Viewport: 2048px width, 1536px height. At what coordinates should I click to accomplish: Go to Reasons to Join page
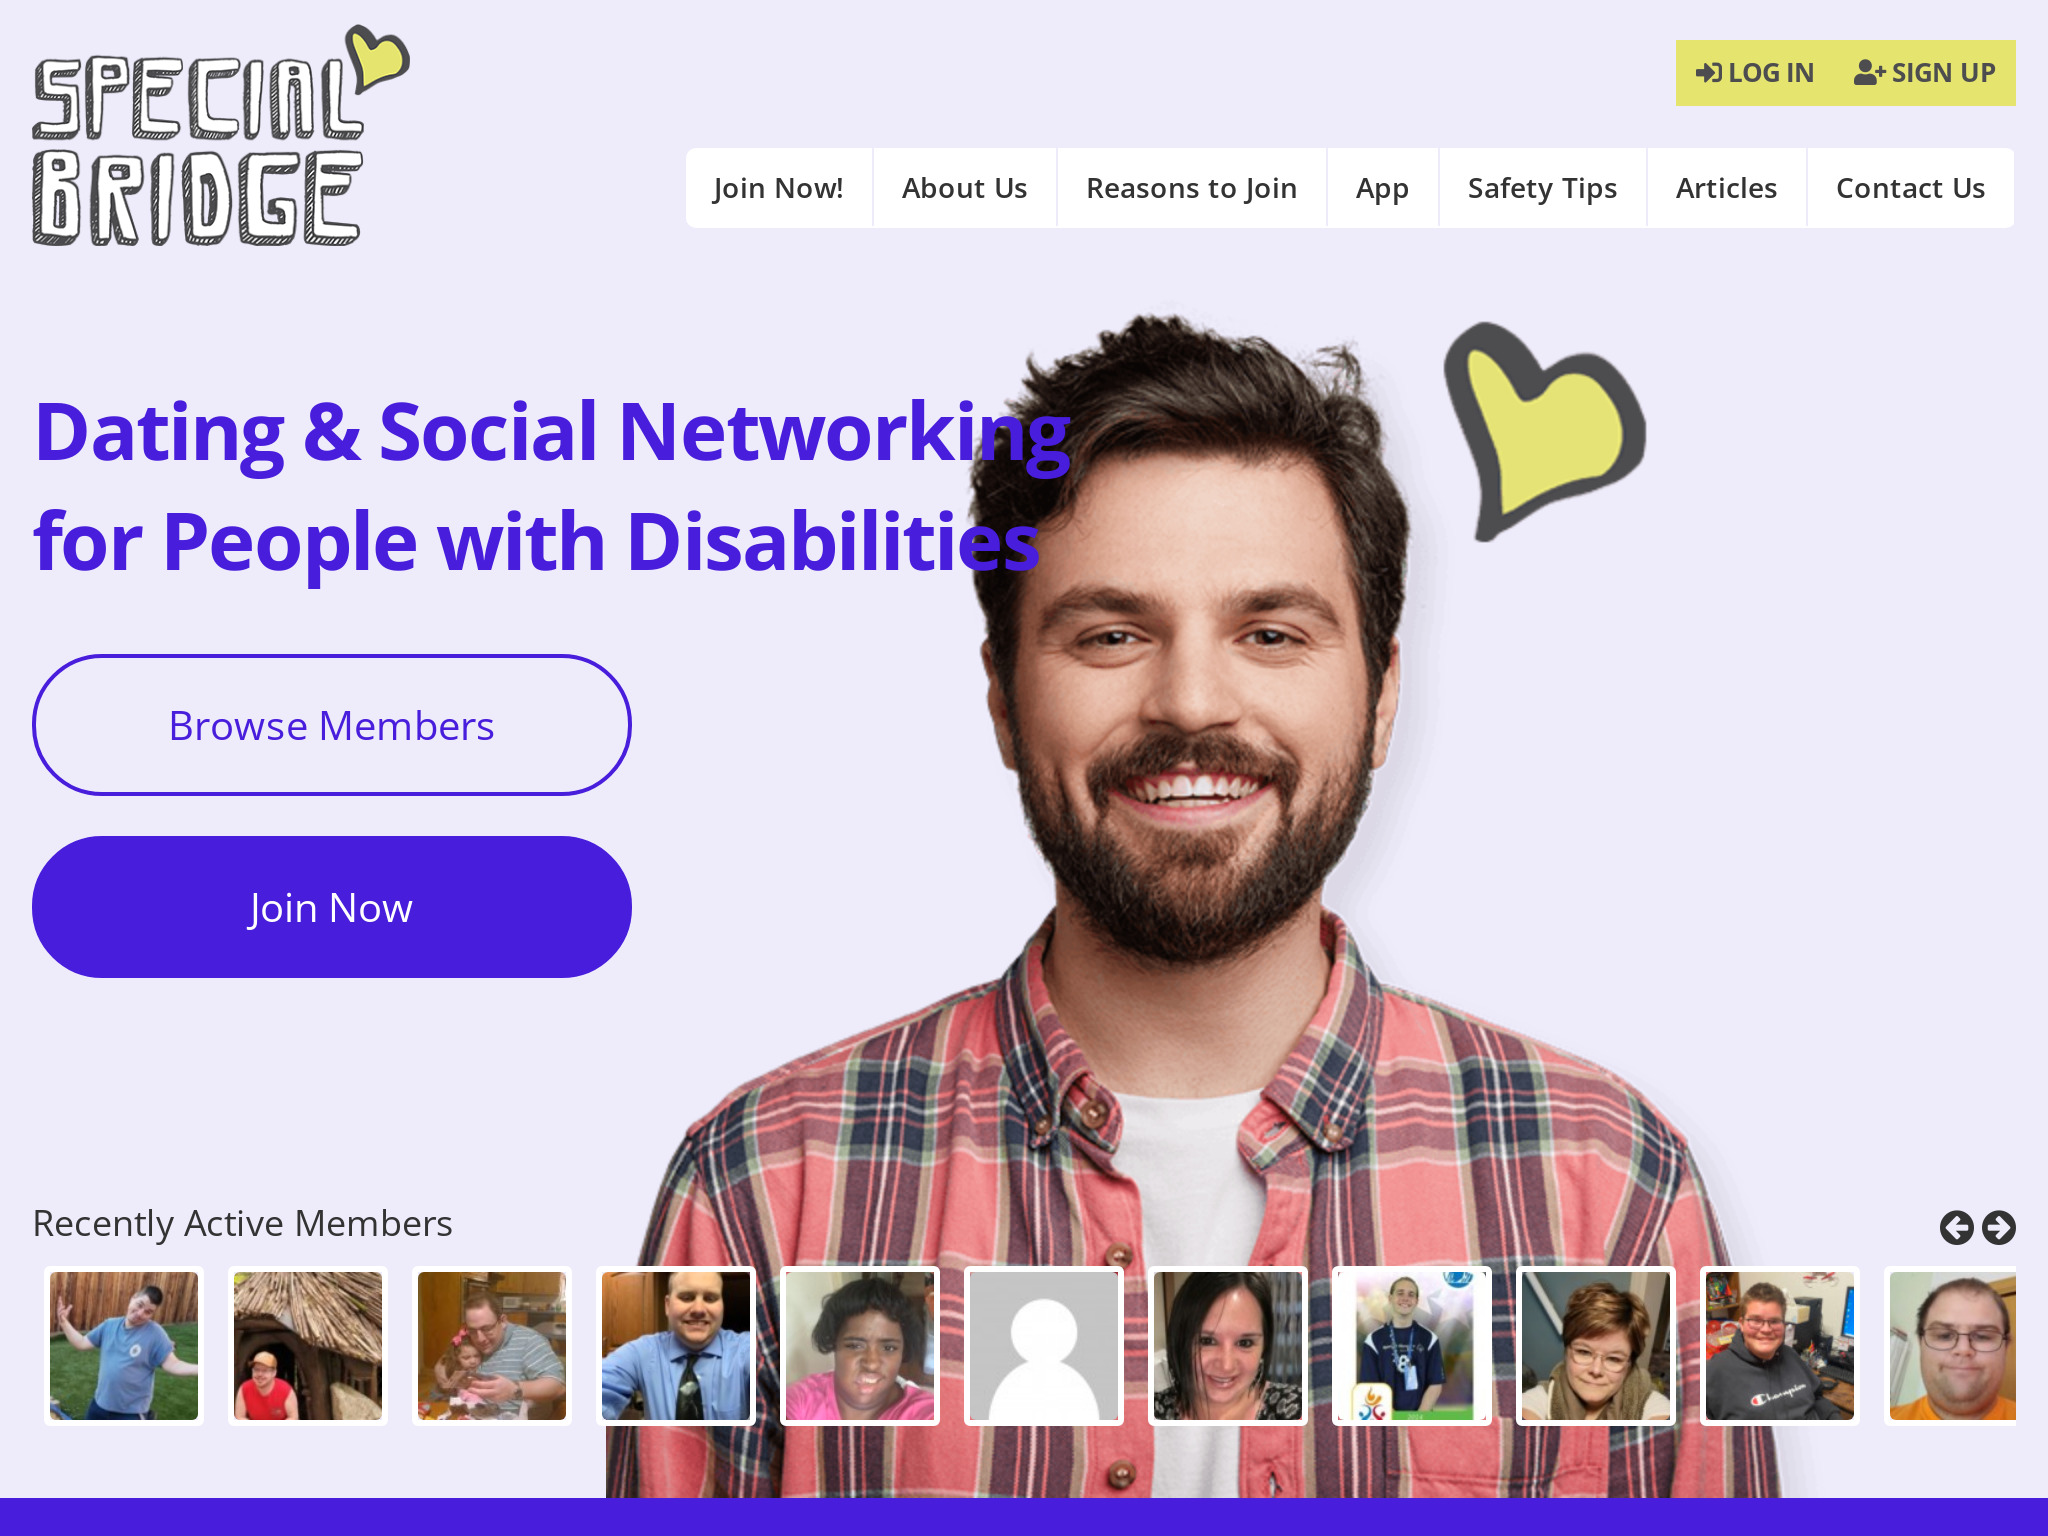(1192, 188)
